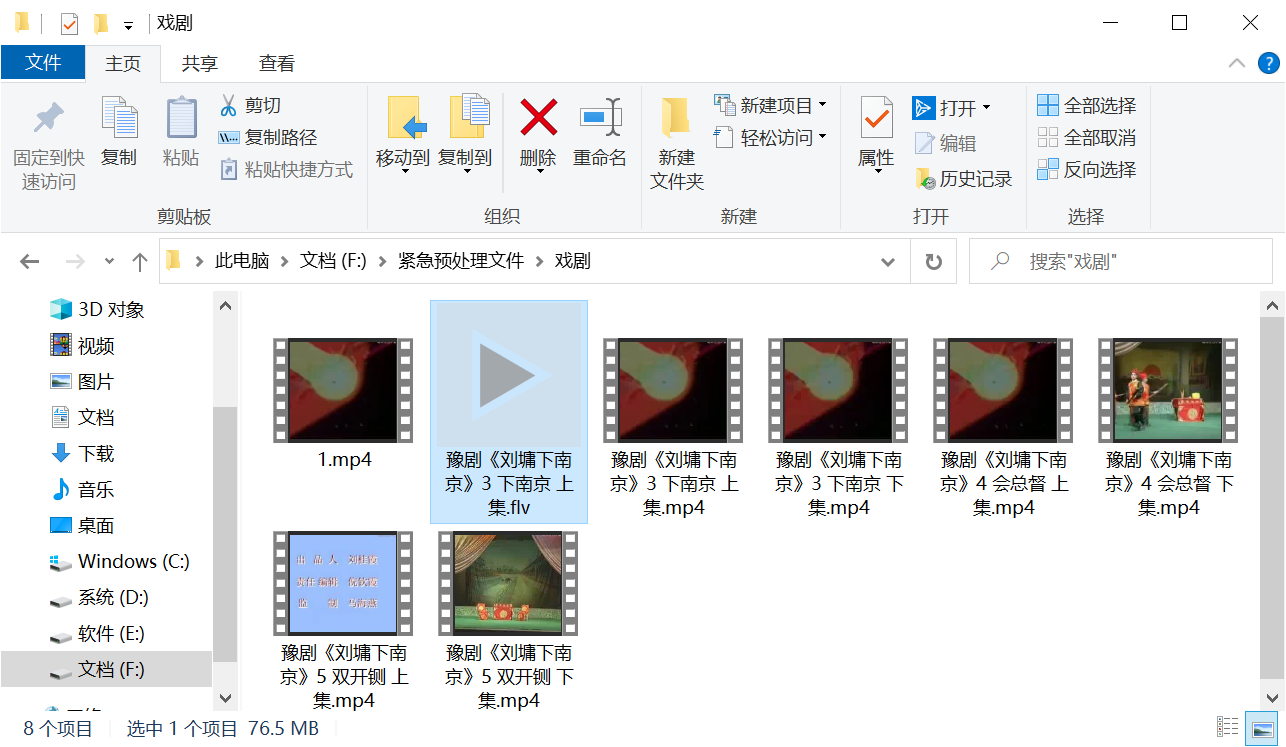Switch to details view in status bar

(1227, 728)
